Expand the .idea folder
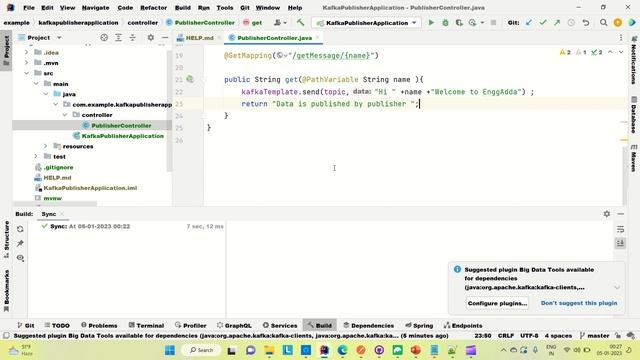Screen dimensions: 640x360 [x=27, y=52]
